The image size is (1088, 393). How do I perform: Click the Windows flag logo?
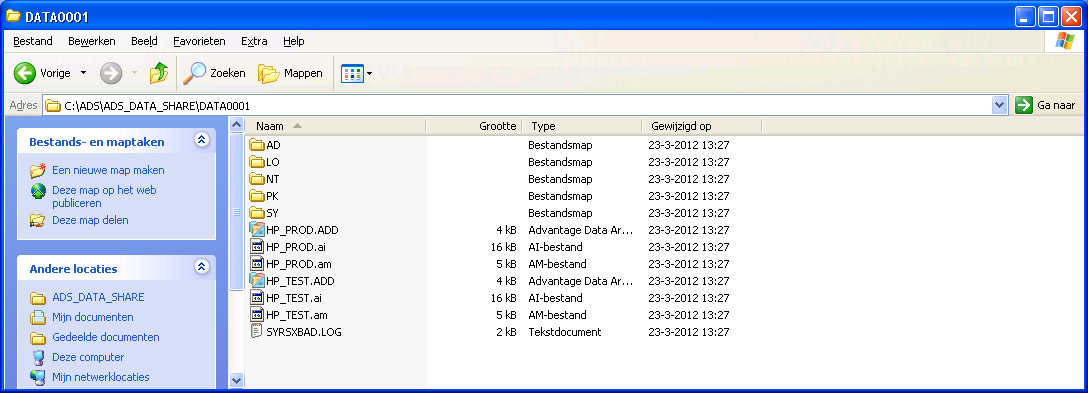(x=1064, y=41)
